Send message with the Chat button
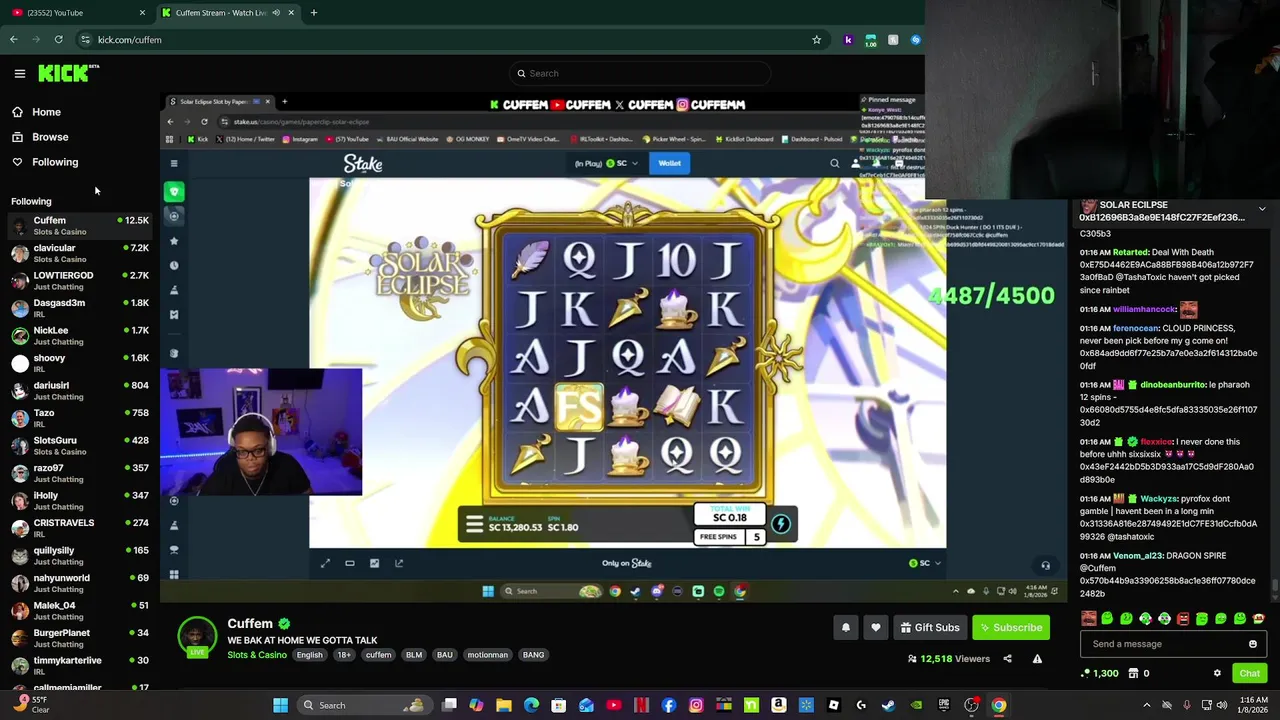 (x=1250, y=673)
